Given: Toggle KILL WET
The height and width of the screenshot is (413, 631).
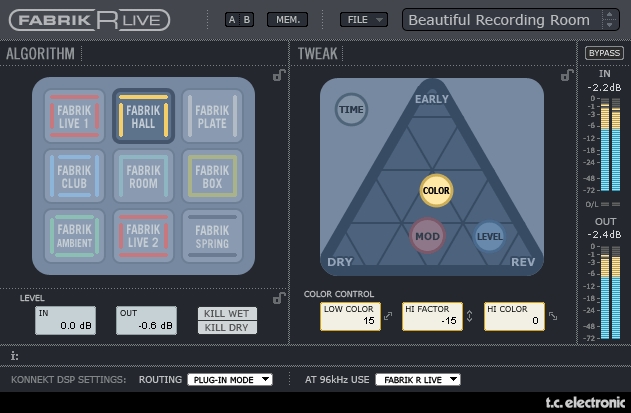Looking at the screenshot, I should point(227,314).
